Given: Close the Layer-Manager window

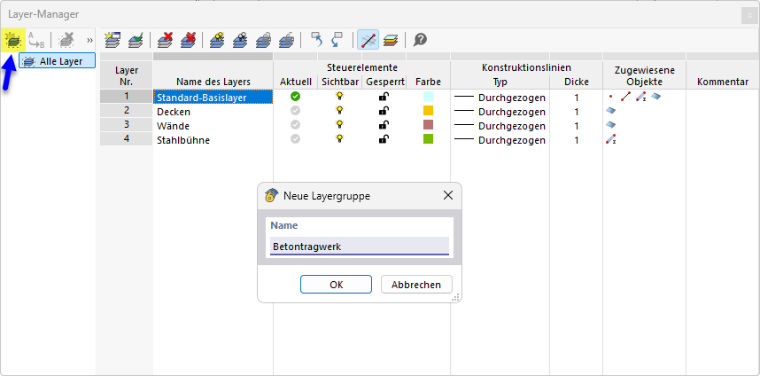Looking at the screenshot, I should coord(749,16).
